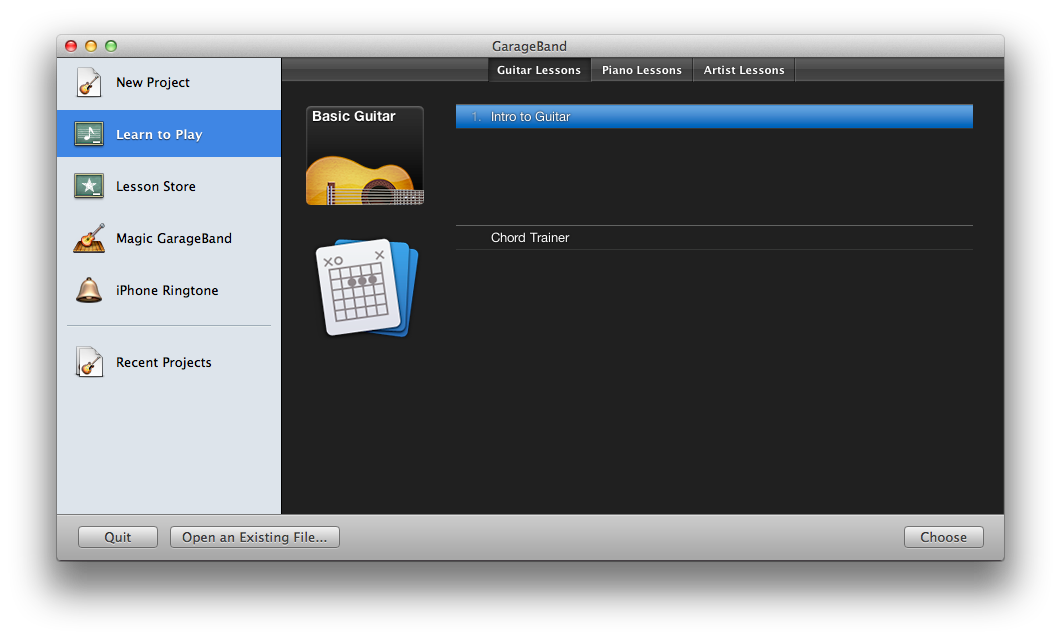The height and width of the screenshot is (640, 1061).
Task: Switch to the Artist Lessons tab
Action: [x=744, y=70]
